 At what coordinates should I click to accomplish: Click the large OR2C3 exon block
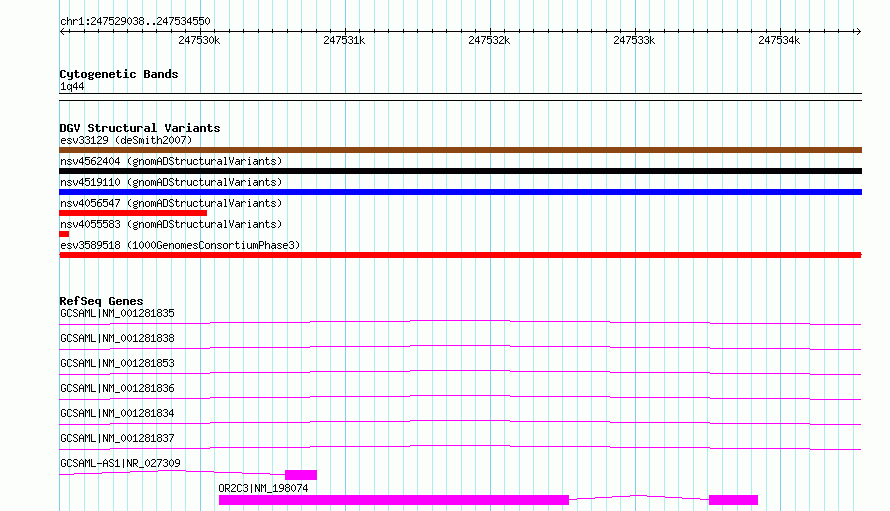[x=394, y=500]
